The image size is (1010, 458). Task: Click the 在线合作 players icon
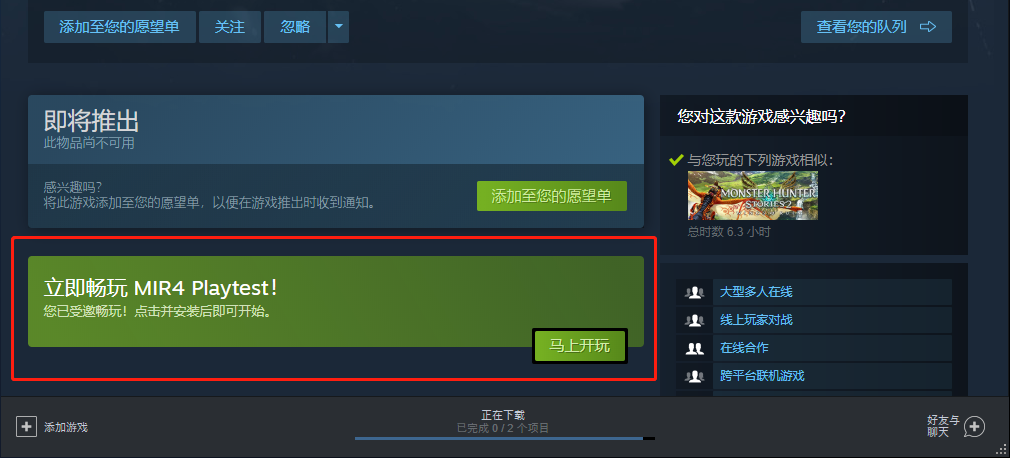coord(694,348)
